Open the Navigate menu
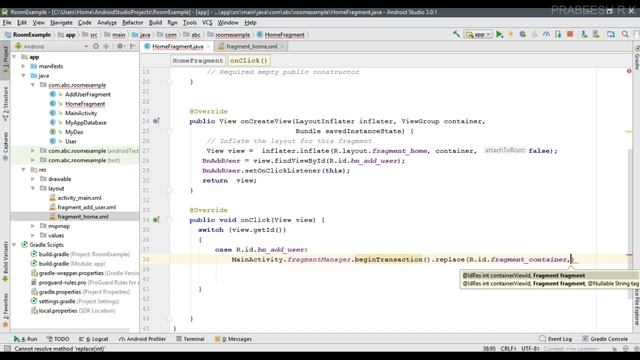The height and width of the screenshot is (360, 640). pyautogui.click(x=61, y=22)
